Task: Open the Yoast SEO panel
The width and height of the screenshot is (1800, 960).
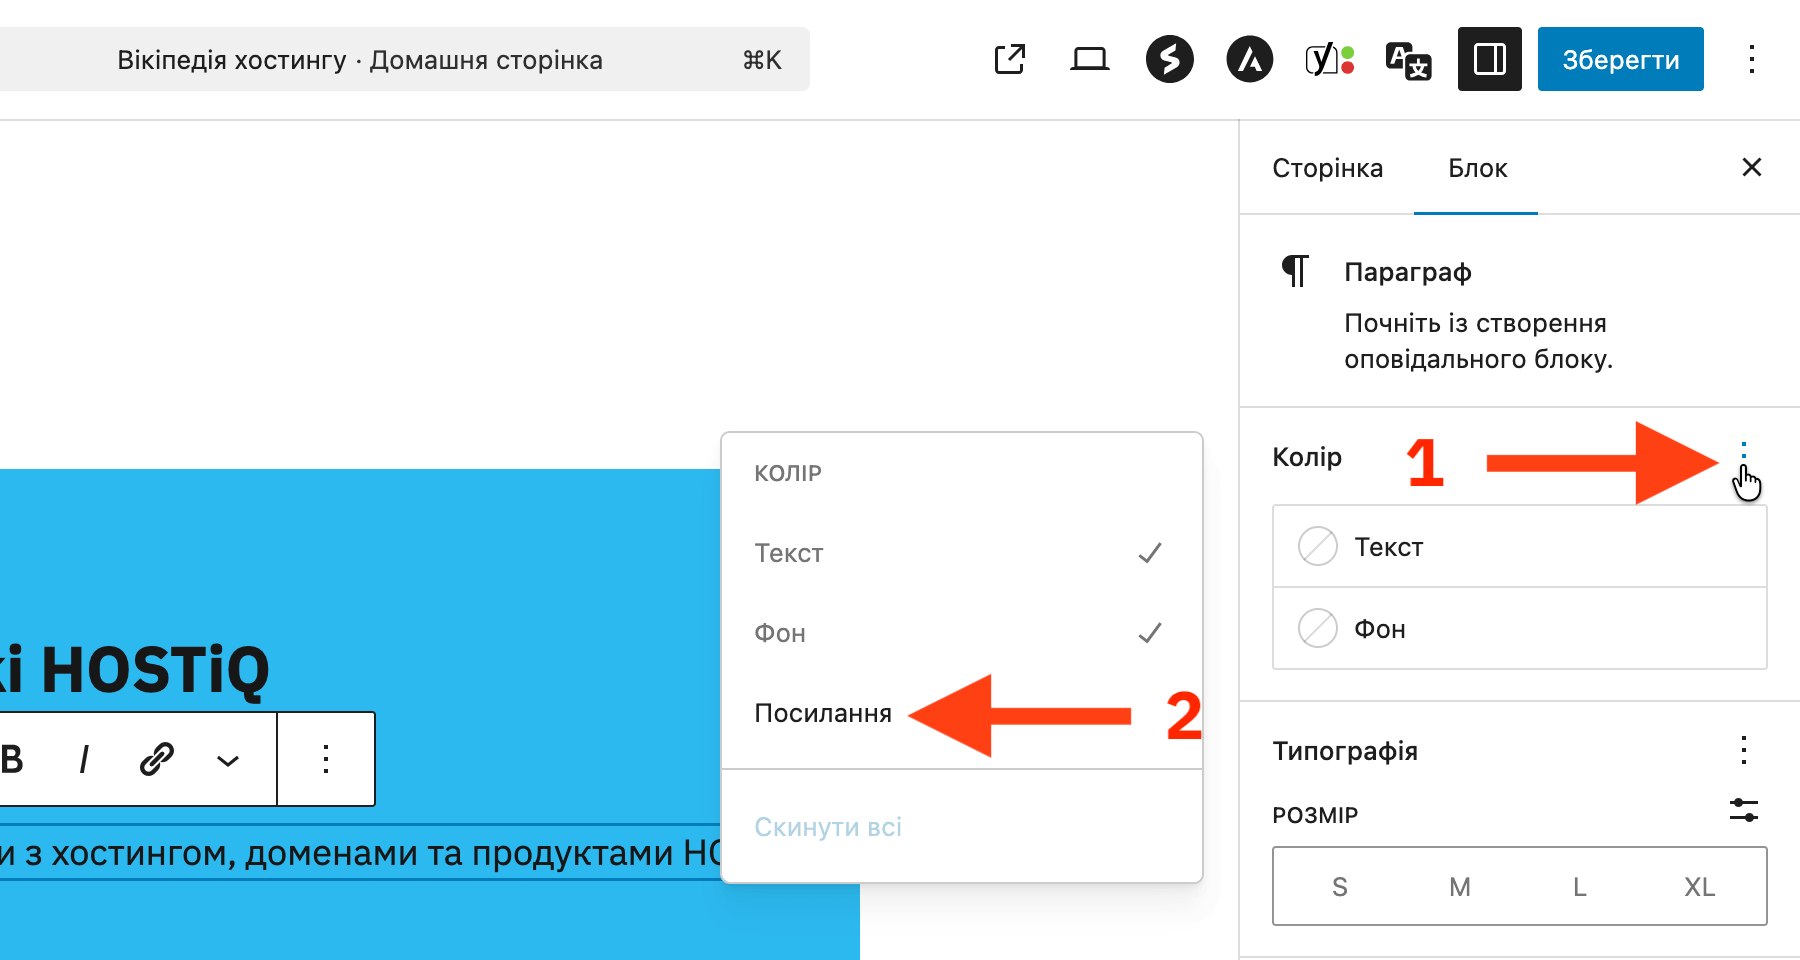Action: 1329,59
